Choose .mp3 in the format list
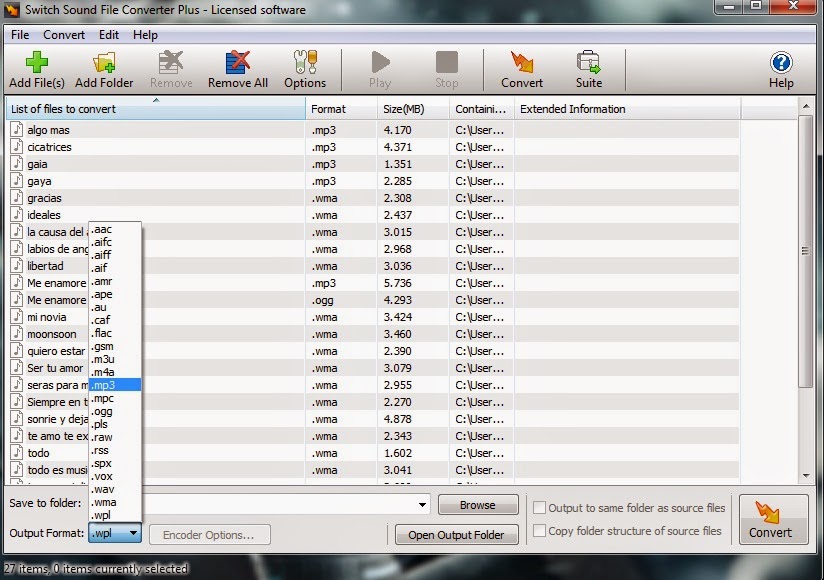The image size is (824, 580). click(x=115, y=385)
